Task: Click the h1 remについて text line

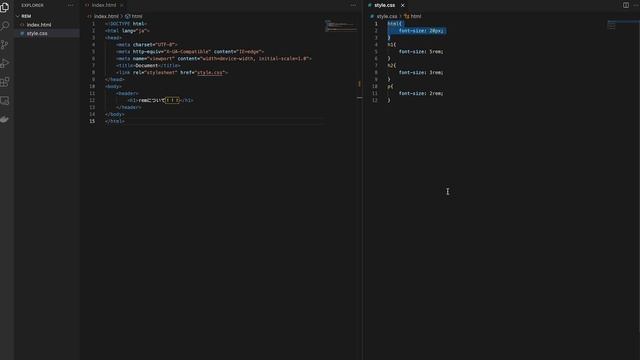Action: point(160,100)
